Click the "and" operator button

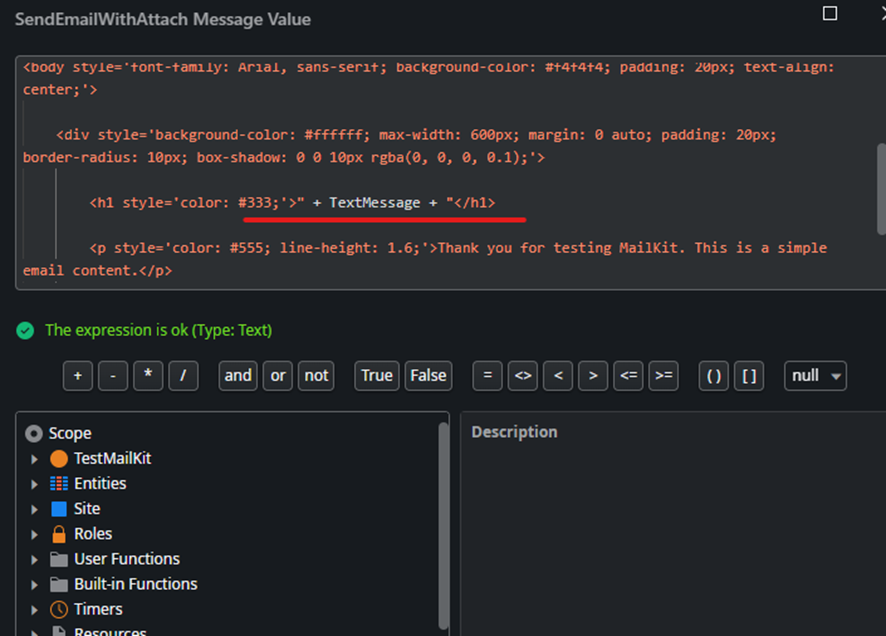tap(237, 376)
